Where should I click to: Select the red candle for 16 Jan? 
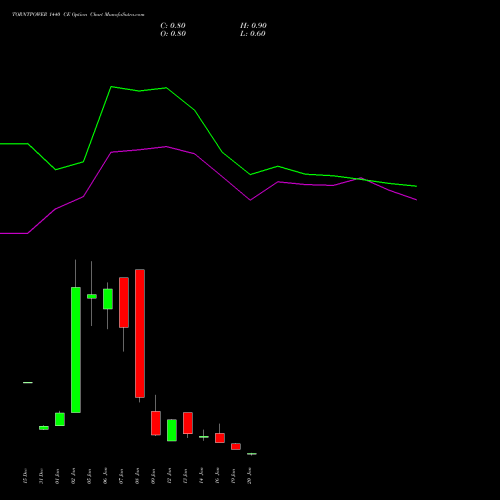pos(220,438)
